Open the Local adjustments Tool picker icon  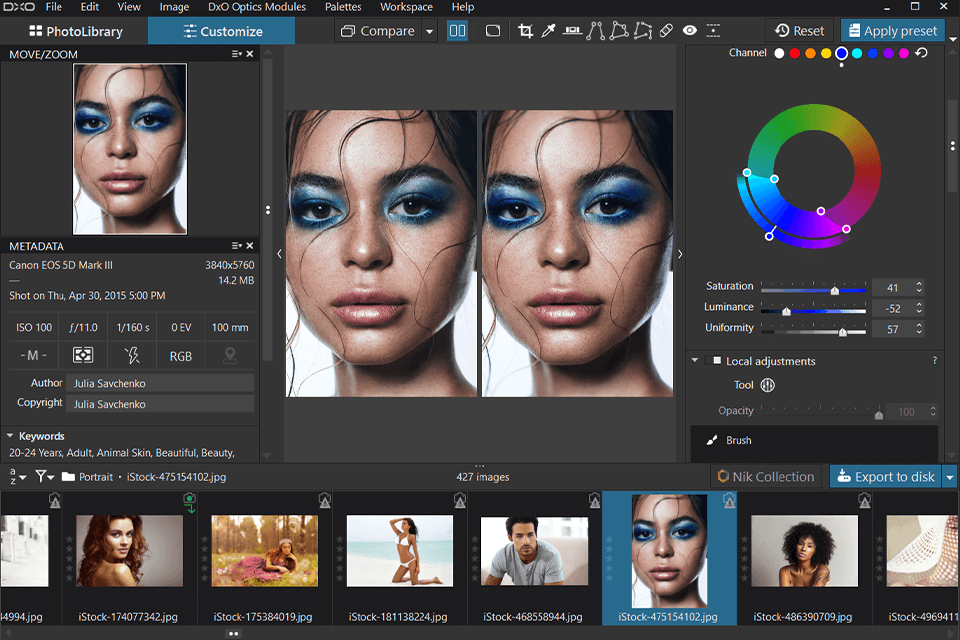766,384
